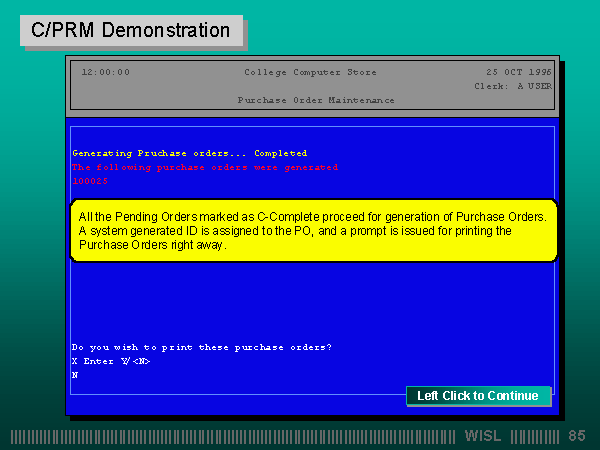600x450 pixels.
Task: Click the WISL label in footer
Action: [485, 437]
